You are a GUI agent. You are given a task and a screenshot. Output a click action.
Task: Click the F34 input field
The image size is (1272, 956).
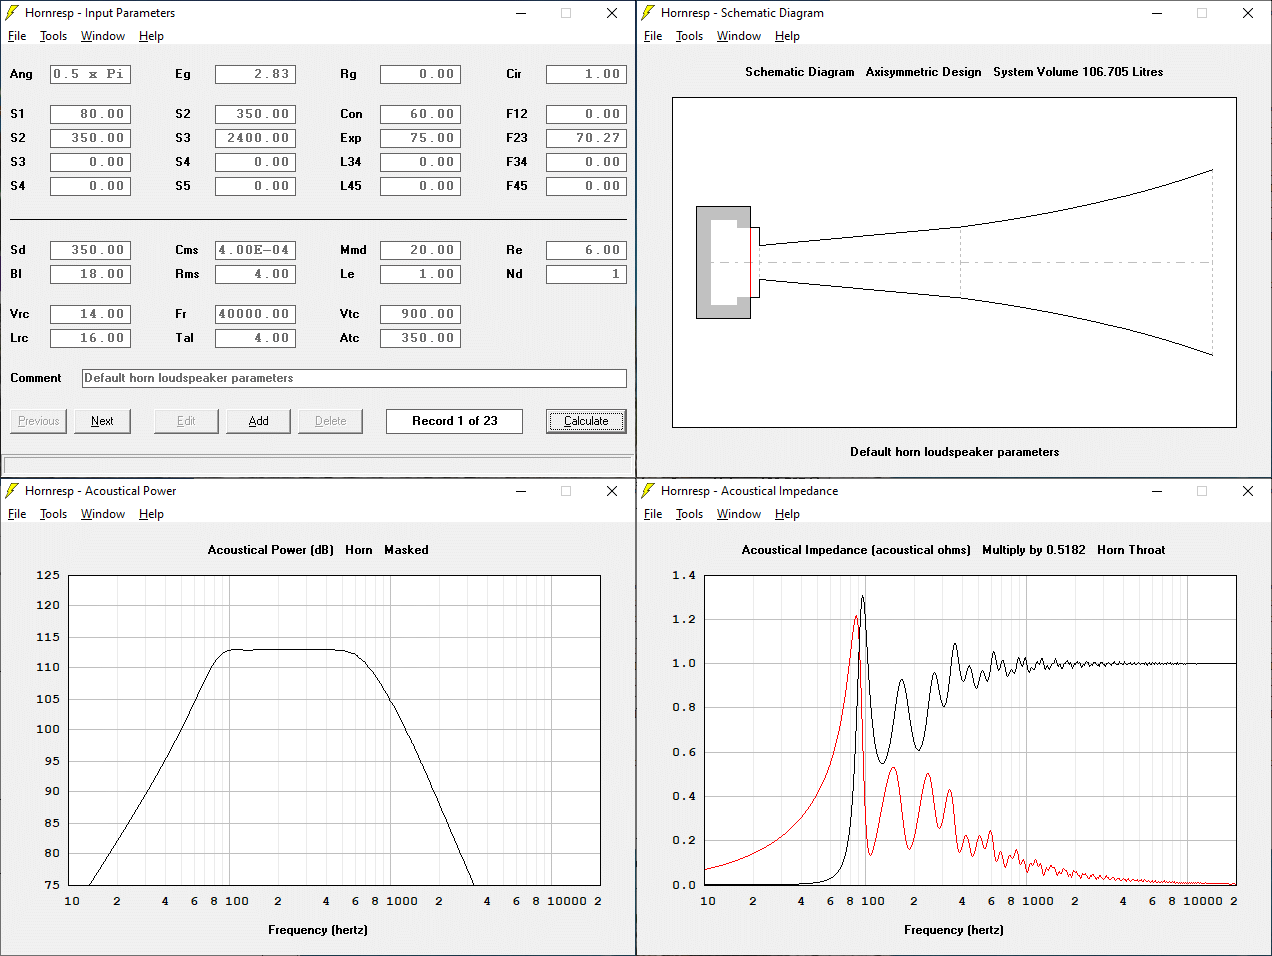point(586,162)
